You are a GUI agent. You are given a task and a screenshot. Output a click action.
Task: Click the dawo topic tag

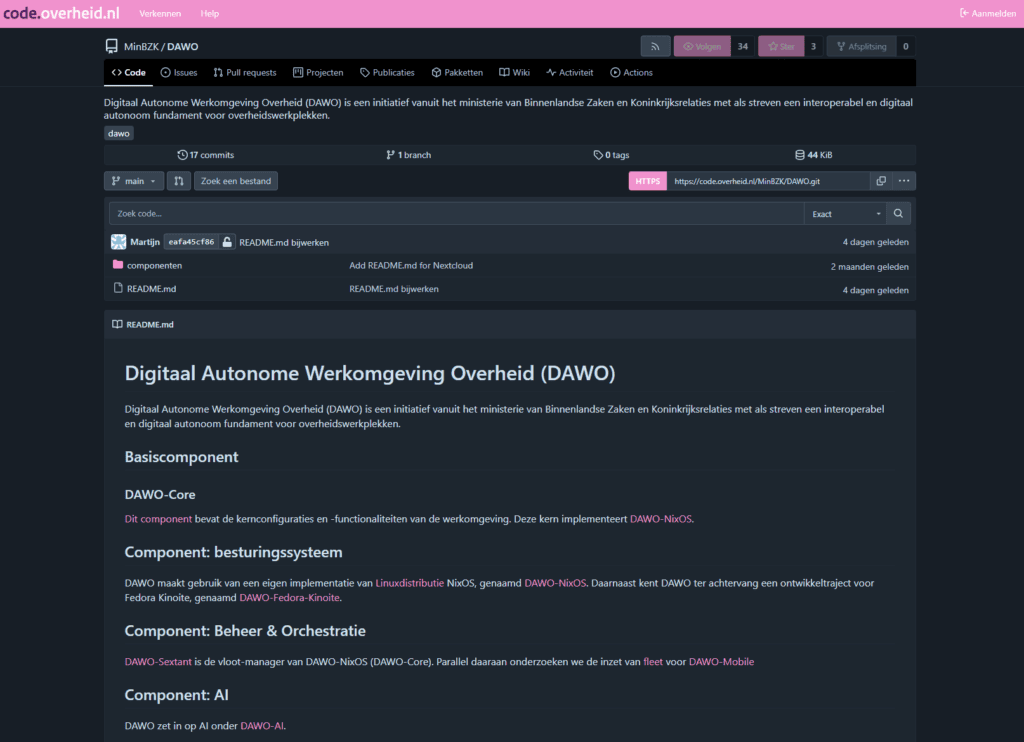[119, 133]
